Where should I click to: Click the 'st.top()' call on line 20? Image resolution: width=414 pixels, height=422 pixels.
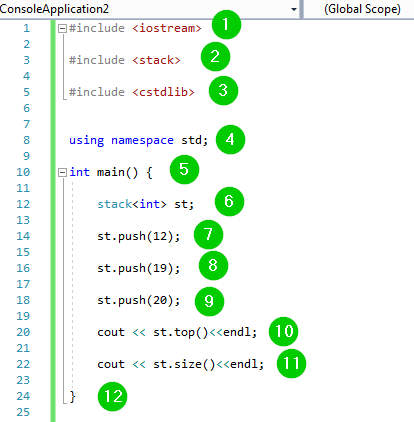coord(181,332)
